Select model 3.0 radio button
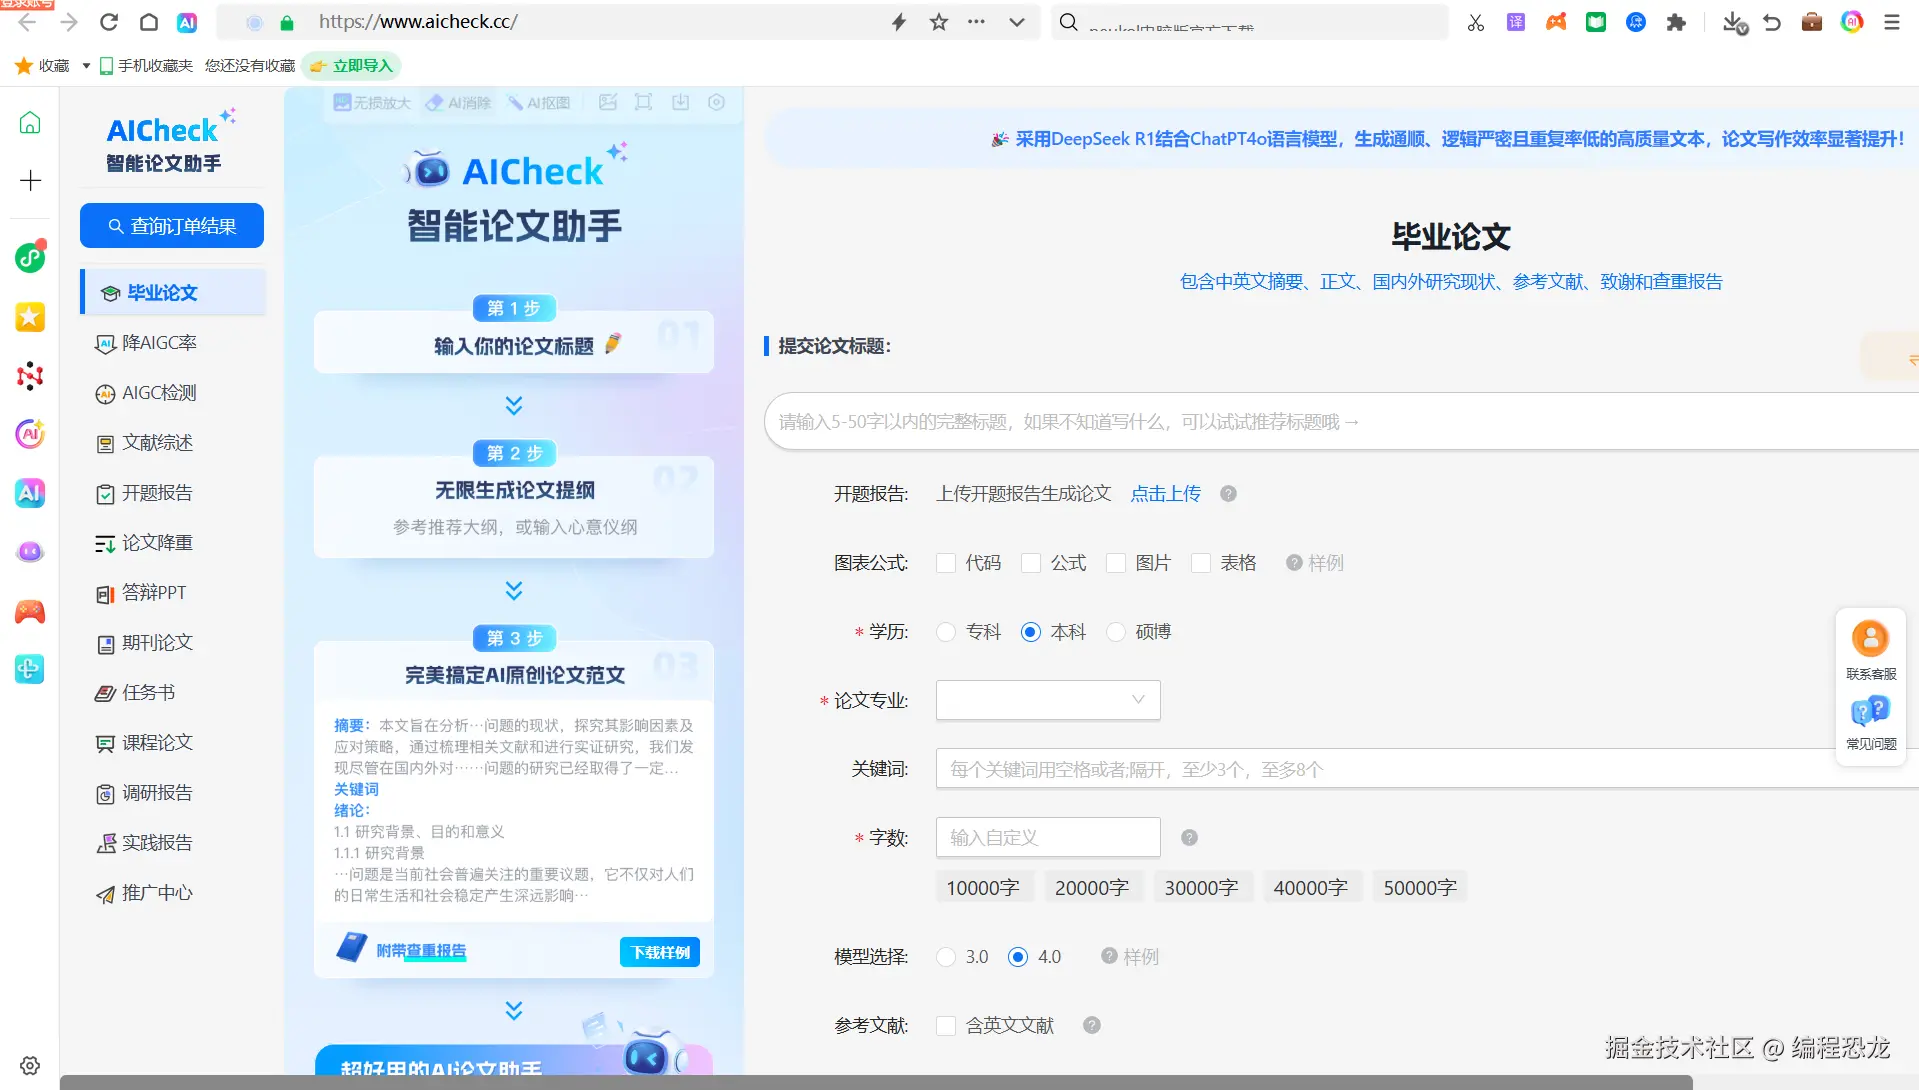 click(946, 957)
